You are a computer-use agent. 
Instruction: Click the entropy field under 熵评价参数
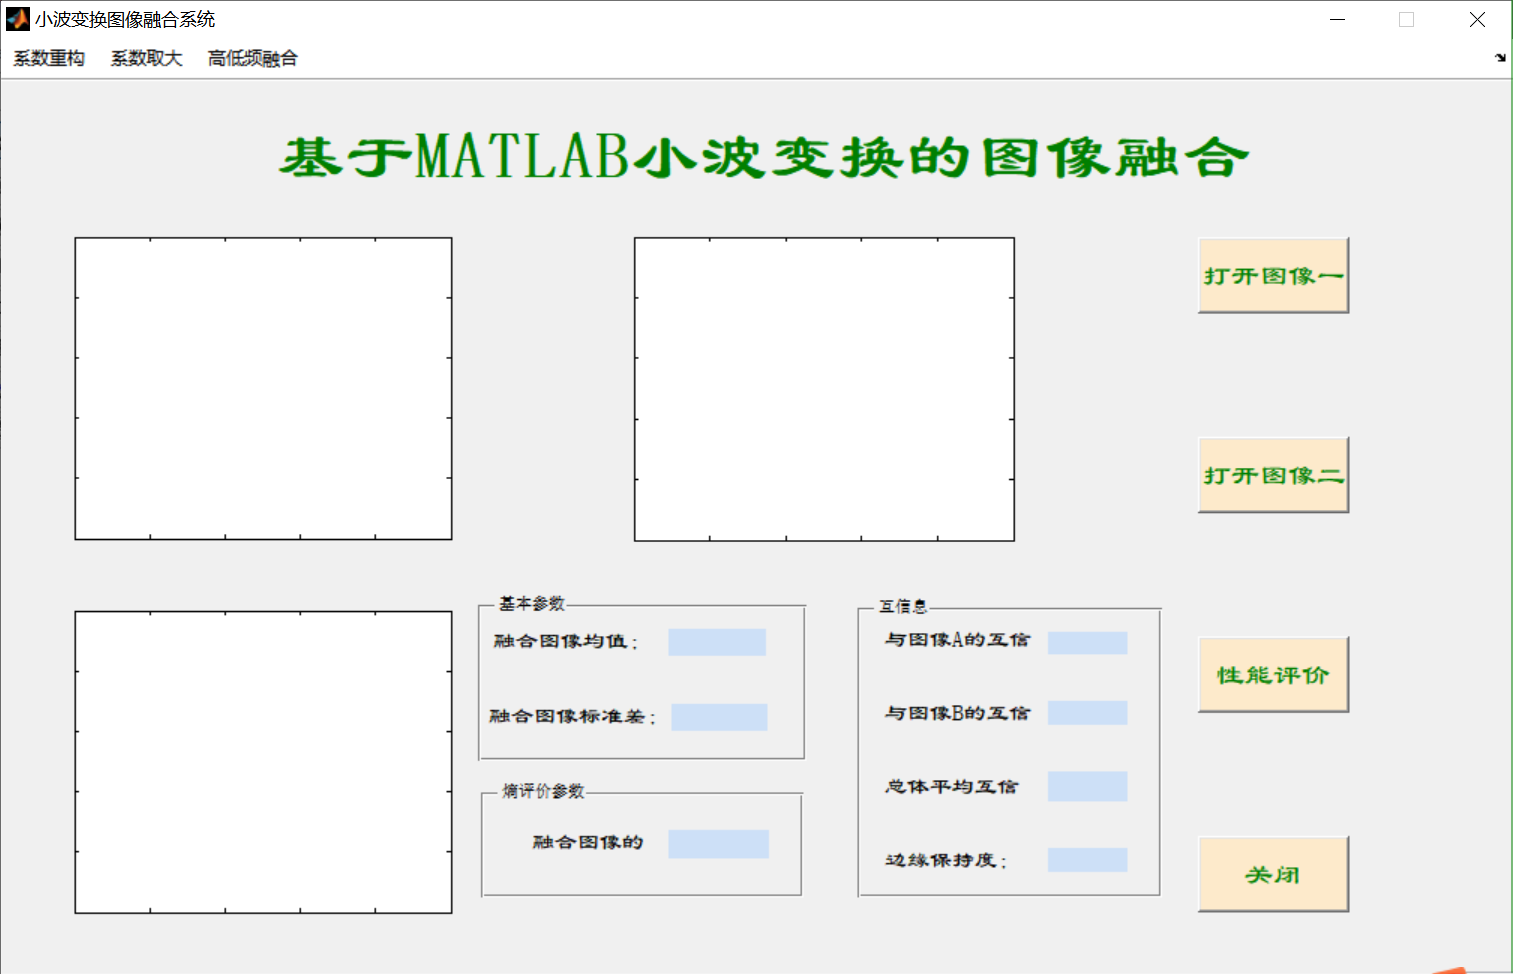coord(718,843)
